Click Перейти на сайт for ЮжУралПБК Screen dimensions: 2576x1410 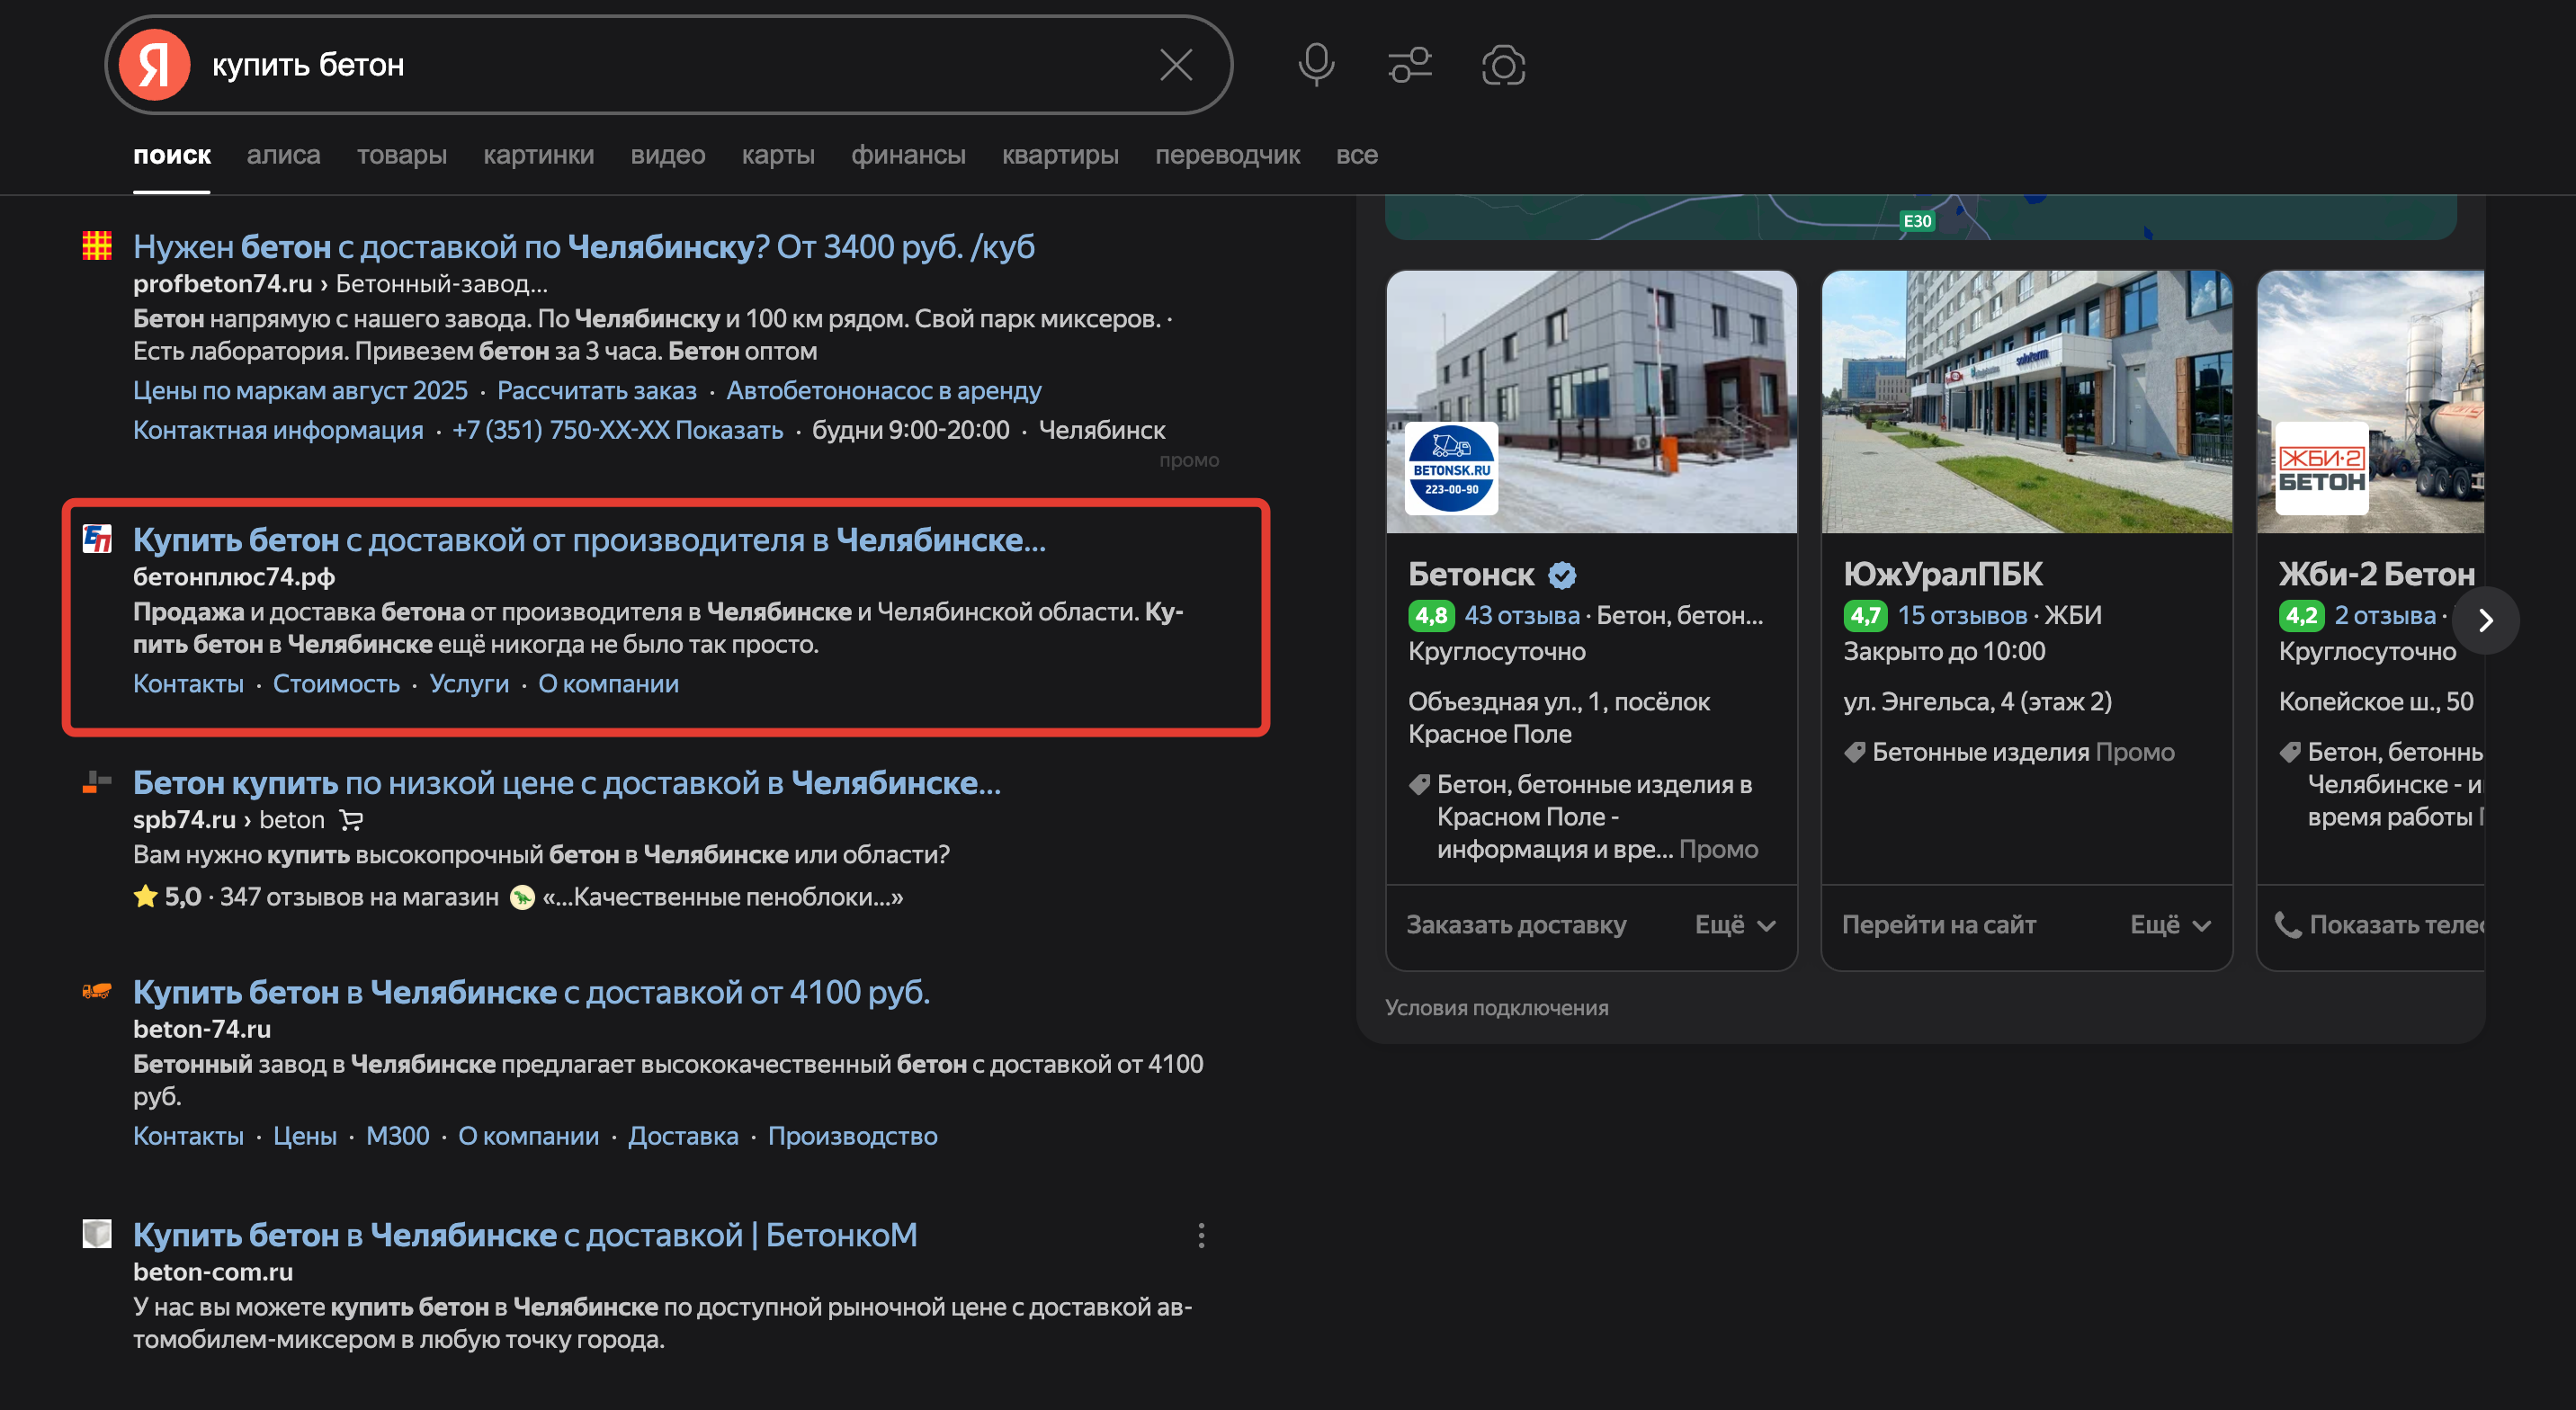[x=1938, y=925]
